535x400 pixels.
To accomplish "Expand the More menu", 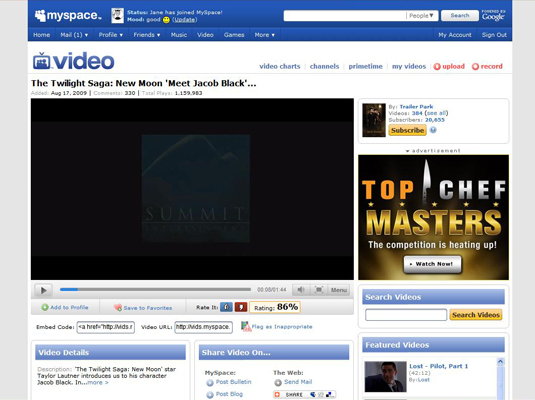I will [x=264, y=35].
